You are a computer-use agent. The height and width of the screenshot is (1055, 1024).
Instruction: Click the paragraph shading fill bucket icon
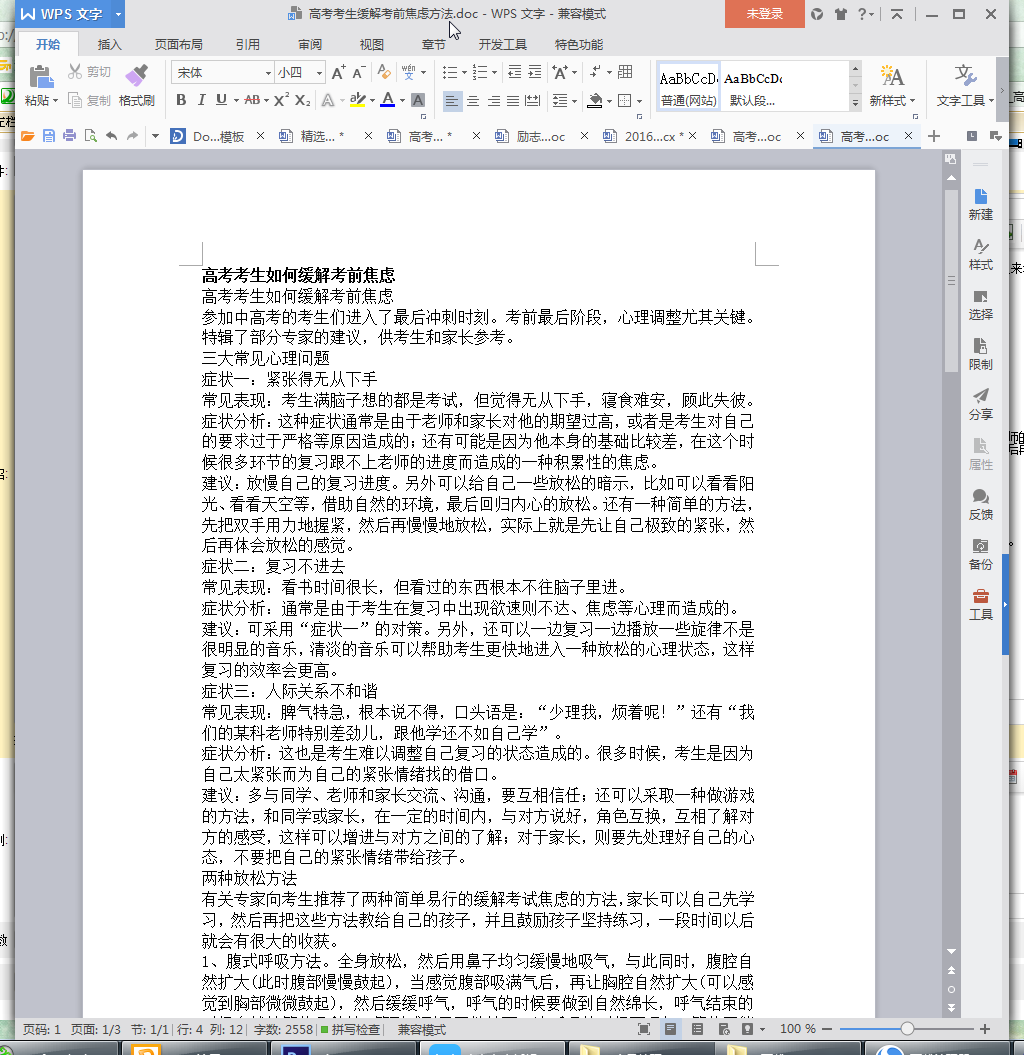(595, 101)
